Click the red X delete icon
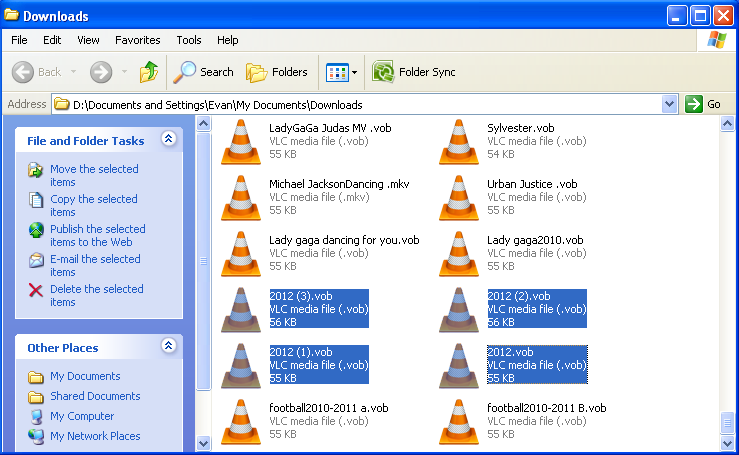The image size is (739, 455). pos(36,290)
